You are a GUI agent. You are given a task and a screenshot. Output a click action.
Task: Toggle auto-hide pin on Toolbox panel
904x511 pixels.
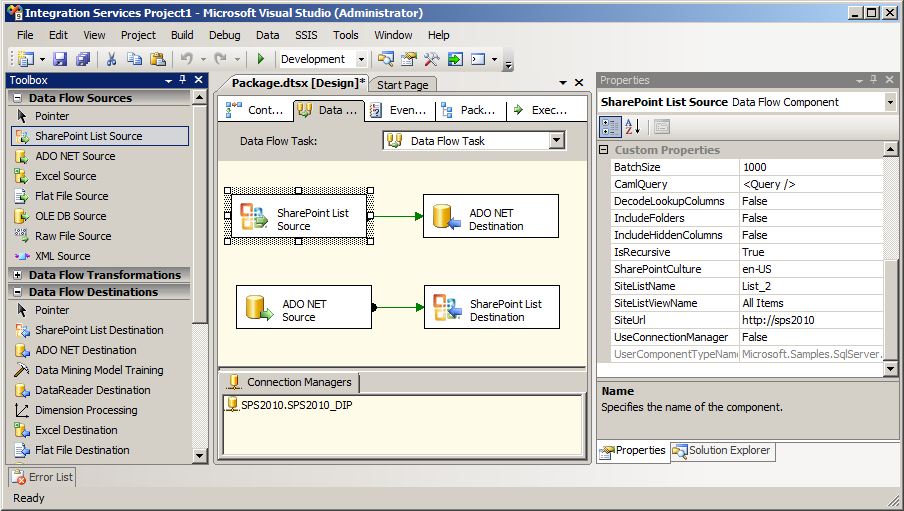coord(183,80)
